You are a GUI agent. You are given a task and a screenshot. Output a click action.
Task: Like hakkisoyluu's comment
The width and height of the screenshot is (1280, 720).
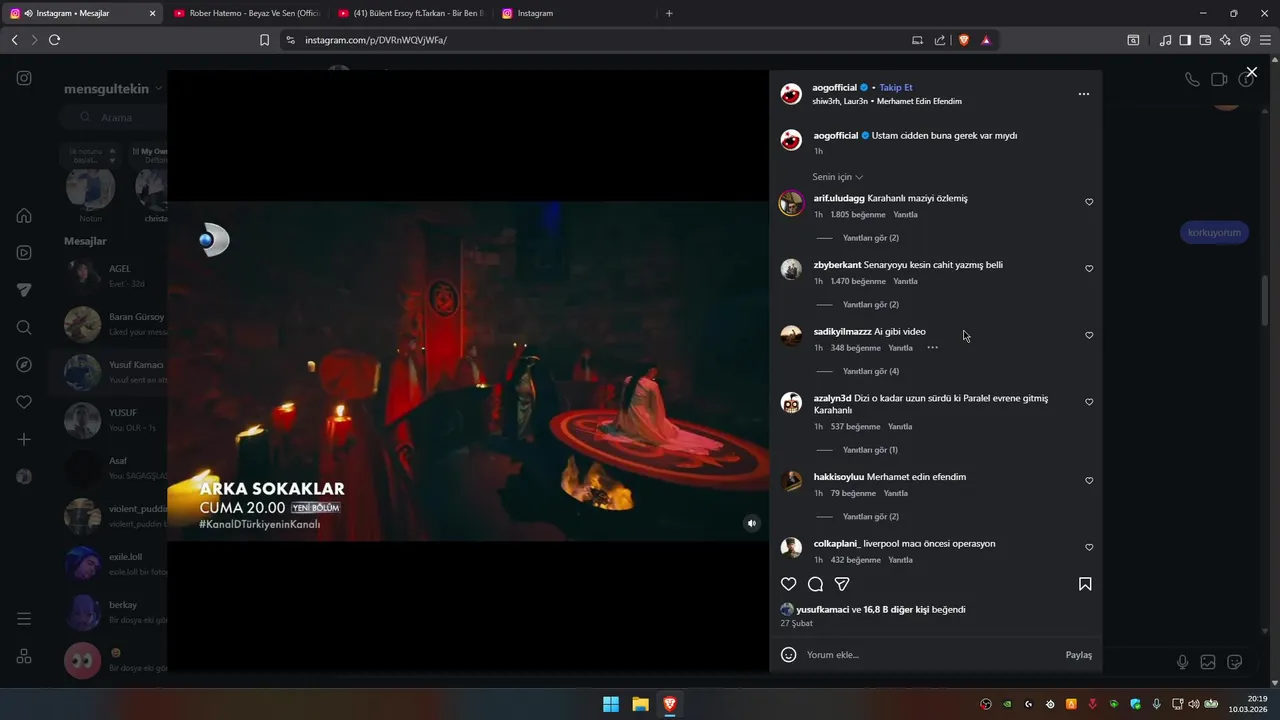click(1089, 481)
